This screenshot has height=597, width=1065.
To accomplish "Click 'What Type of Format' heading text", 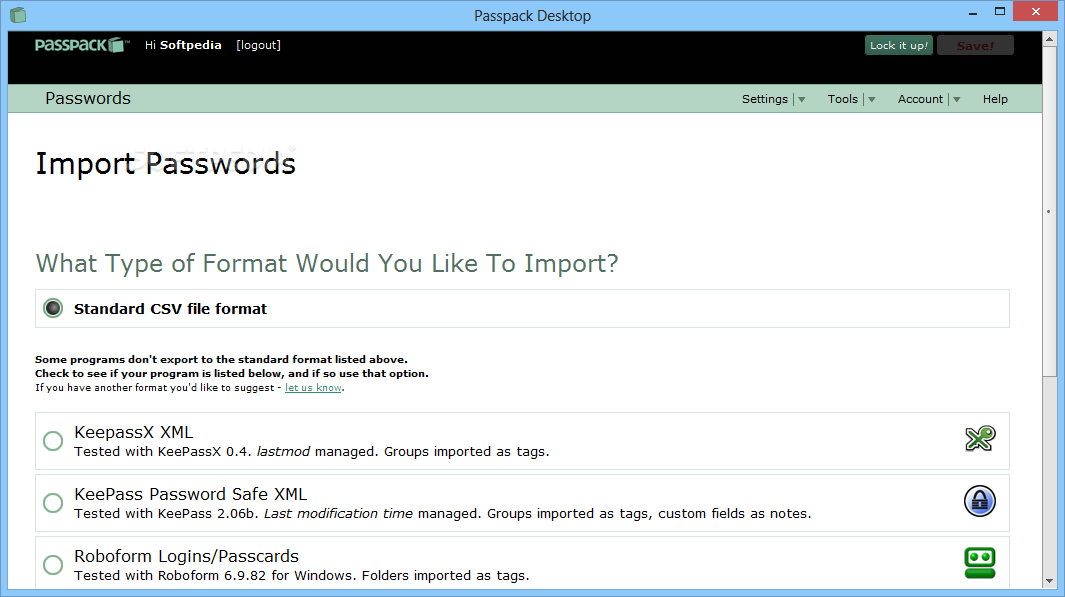I will [x=327, y=264].
